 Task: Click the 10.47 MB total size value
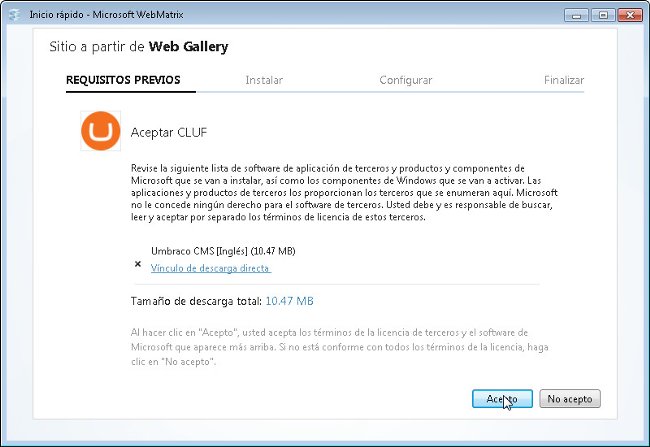[289, 301]
